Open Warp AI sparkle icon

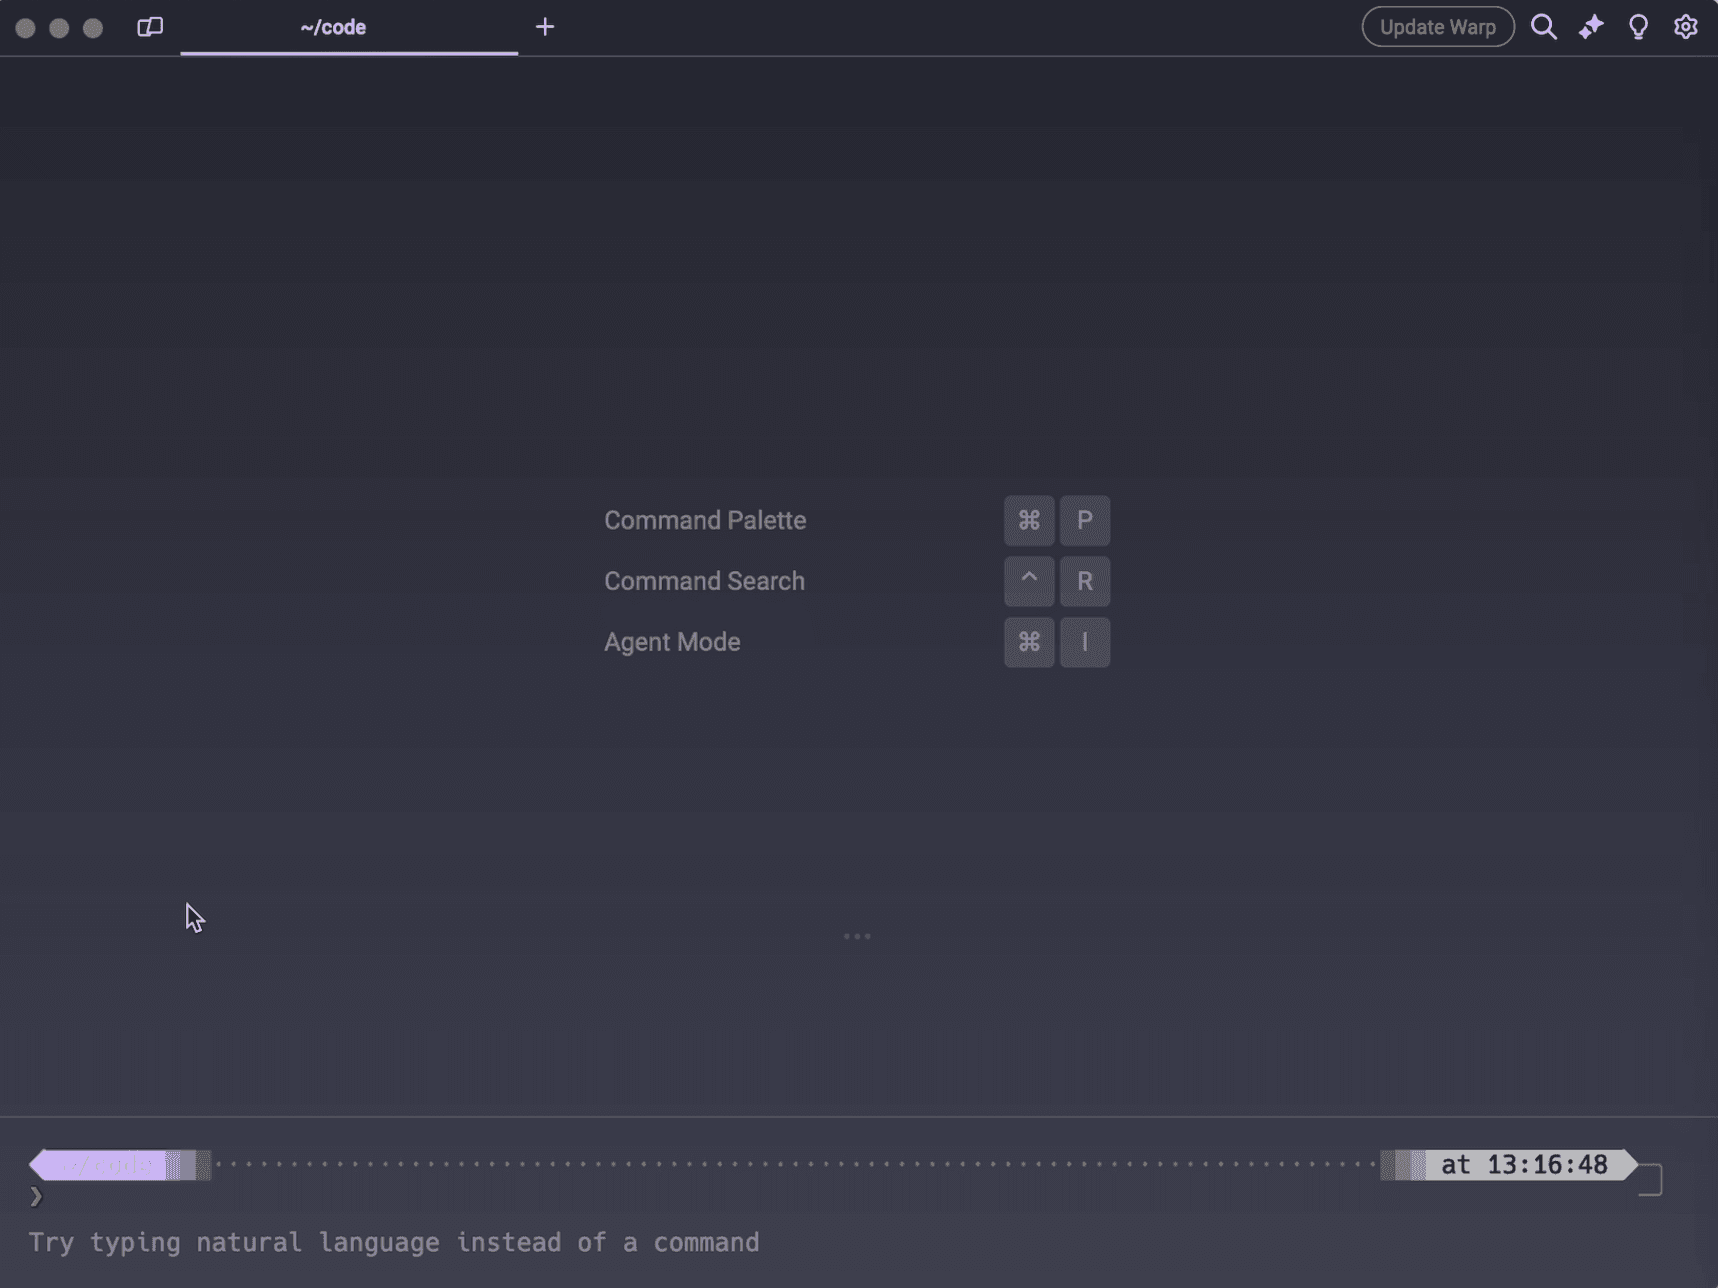(x=1590, y=27)
